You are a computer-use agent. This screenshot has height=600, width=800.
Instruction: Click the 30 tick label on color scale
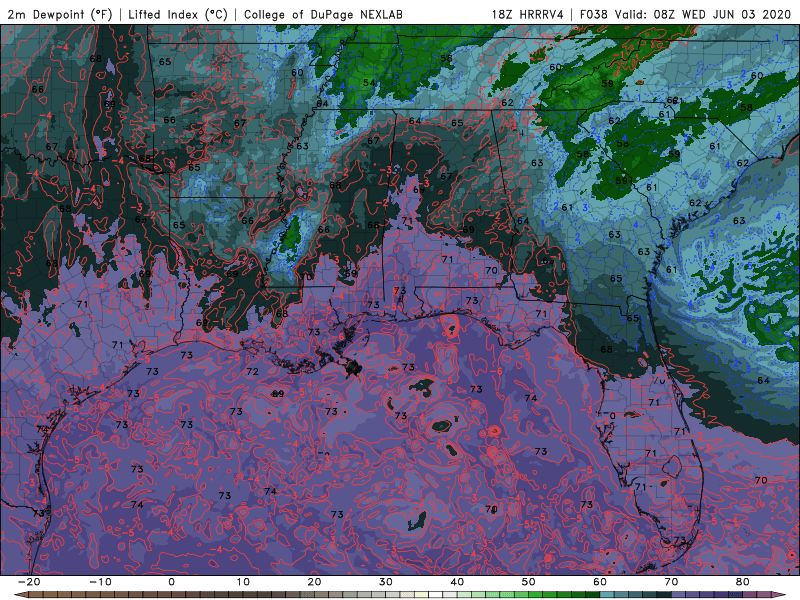[x=386, y=582]
